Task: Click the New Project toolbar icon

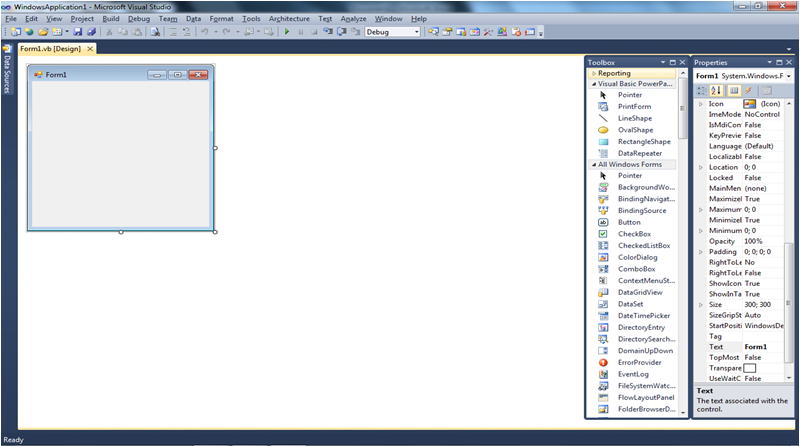Action: point(16,32)
